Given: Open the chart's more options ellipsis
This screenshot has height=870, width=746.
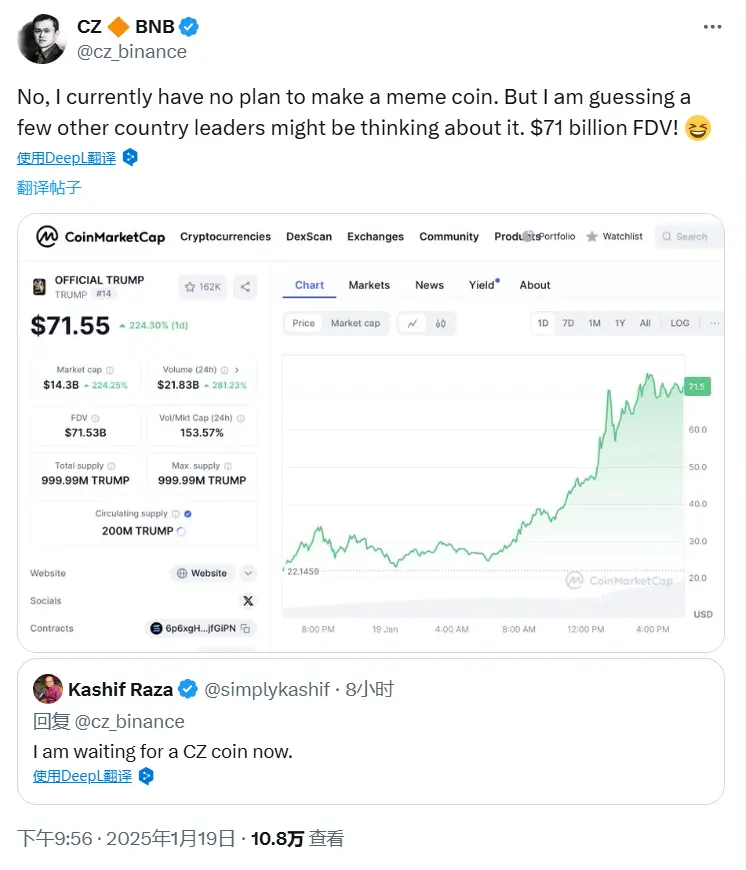Looking at the screenshot, I should click(713, 323).
